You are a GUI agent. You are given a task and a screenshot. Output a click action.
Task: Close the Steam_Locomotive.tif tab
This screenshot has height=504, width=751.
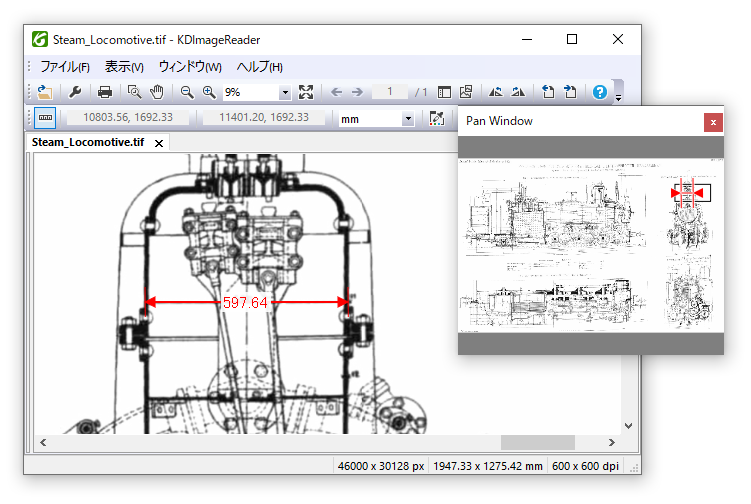159,143
